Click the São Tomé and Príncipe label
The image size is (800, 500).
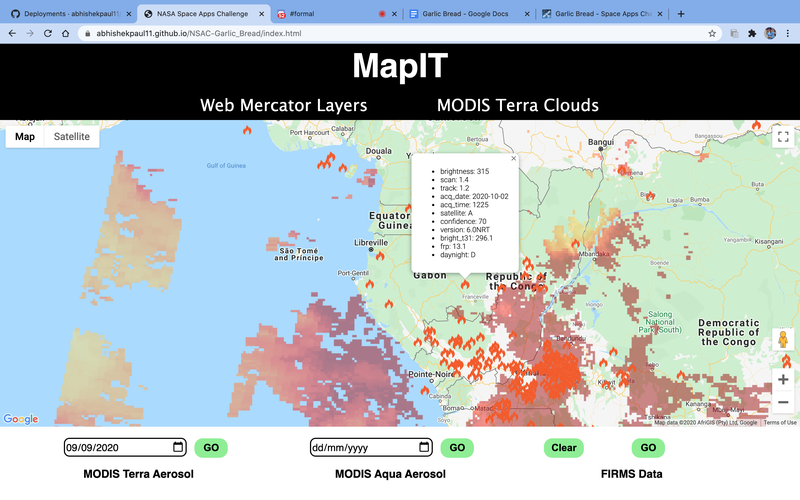(x=299, y=254)
